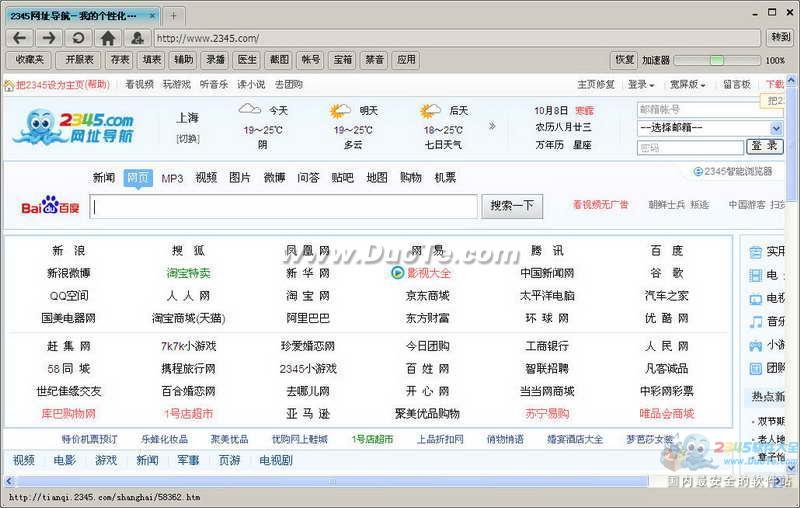
Task: Open the 京东商城 link
Action: coord(428,296)
